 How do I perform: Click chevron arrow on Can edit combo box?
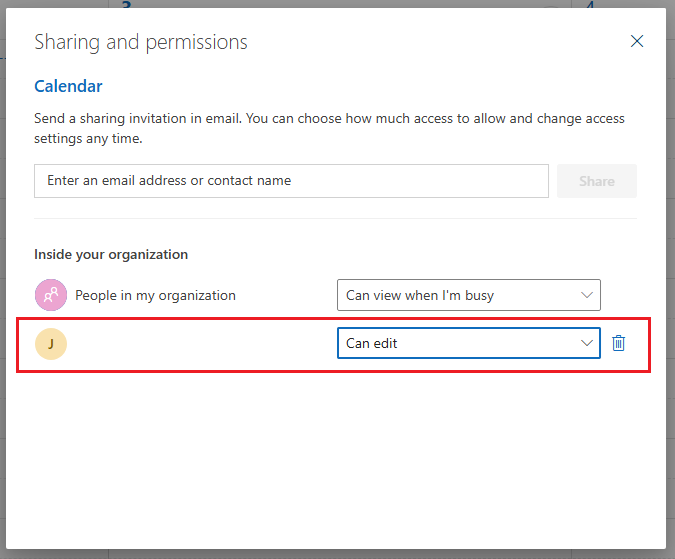tap(586, 343)
